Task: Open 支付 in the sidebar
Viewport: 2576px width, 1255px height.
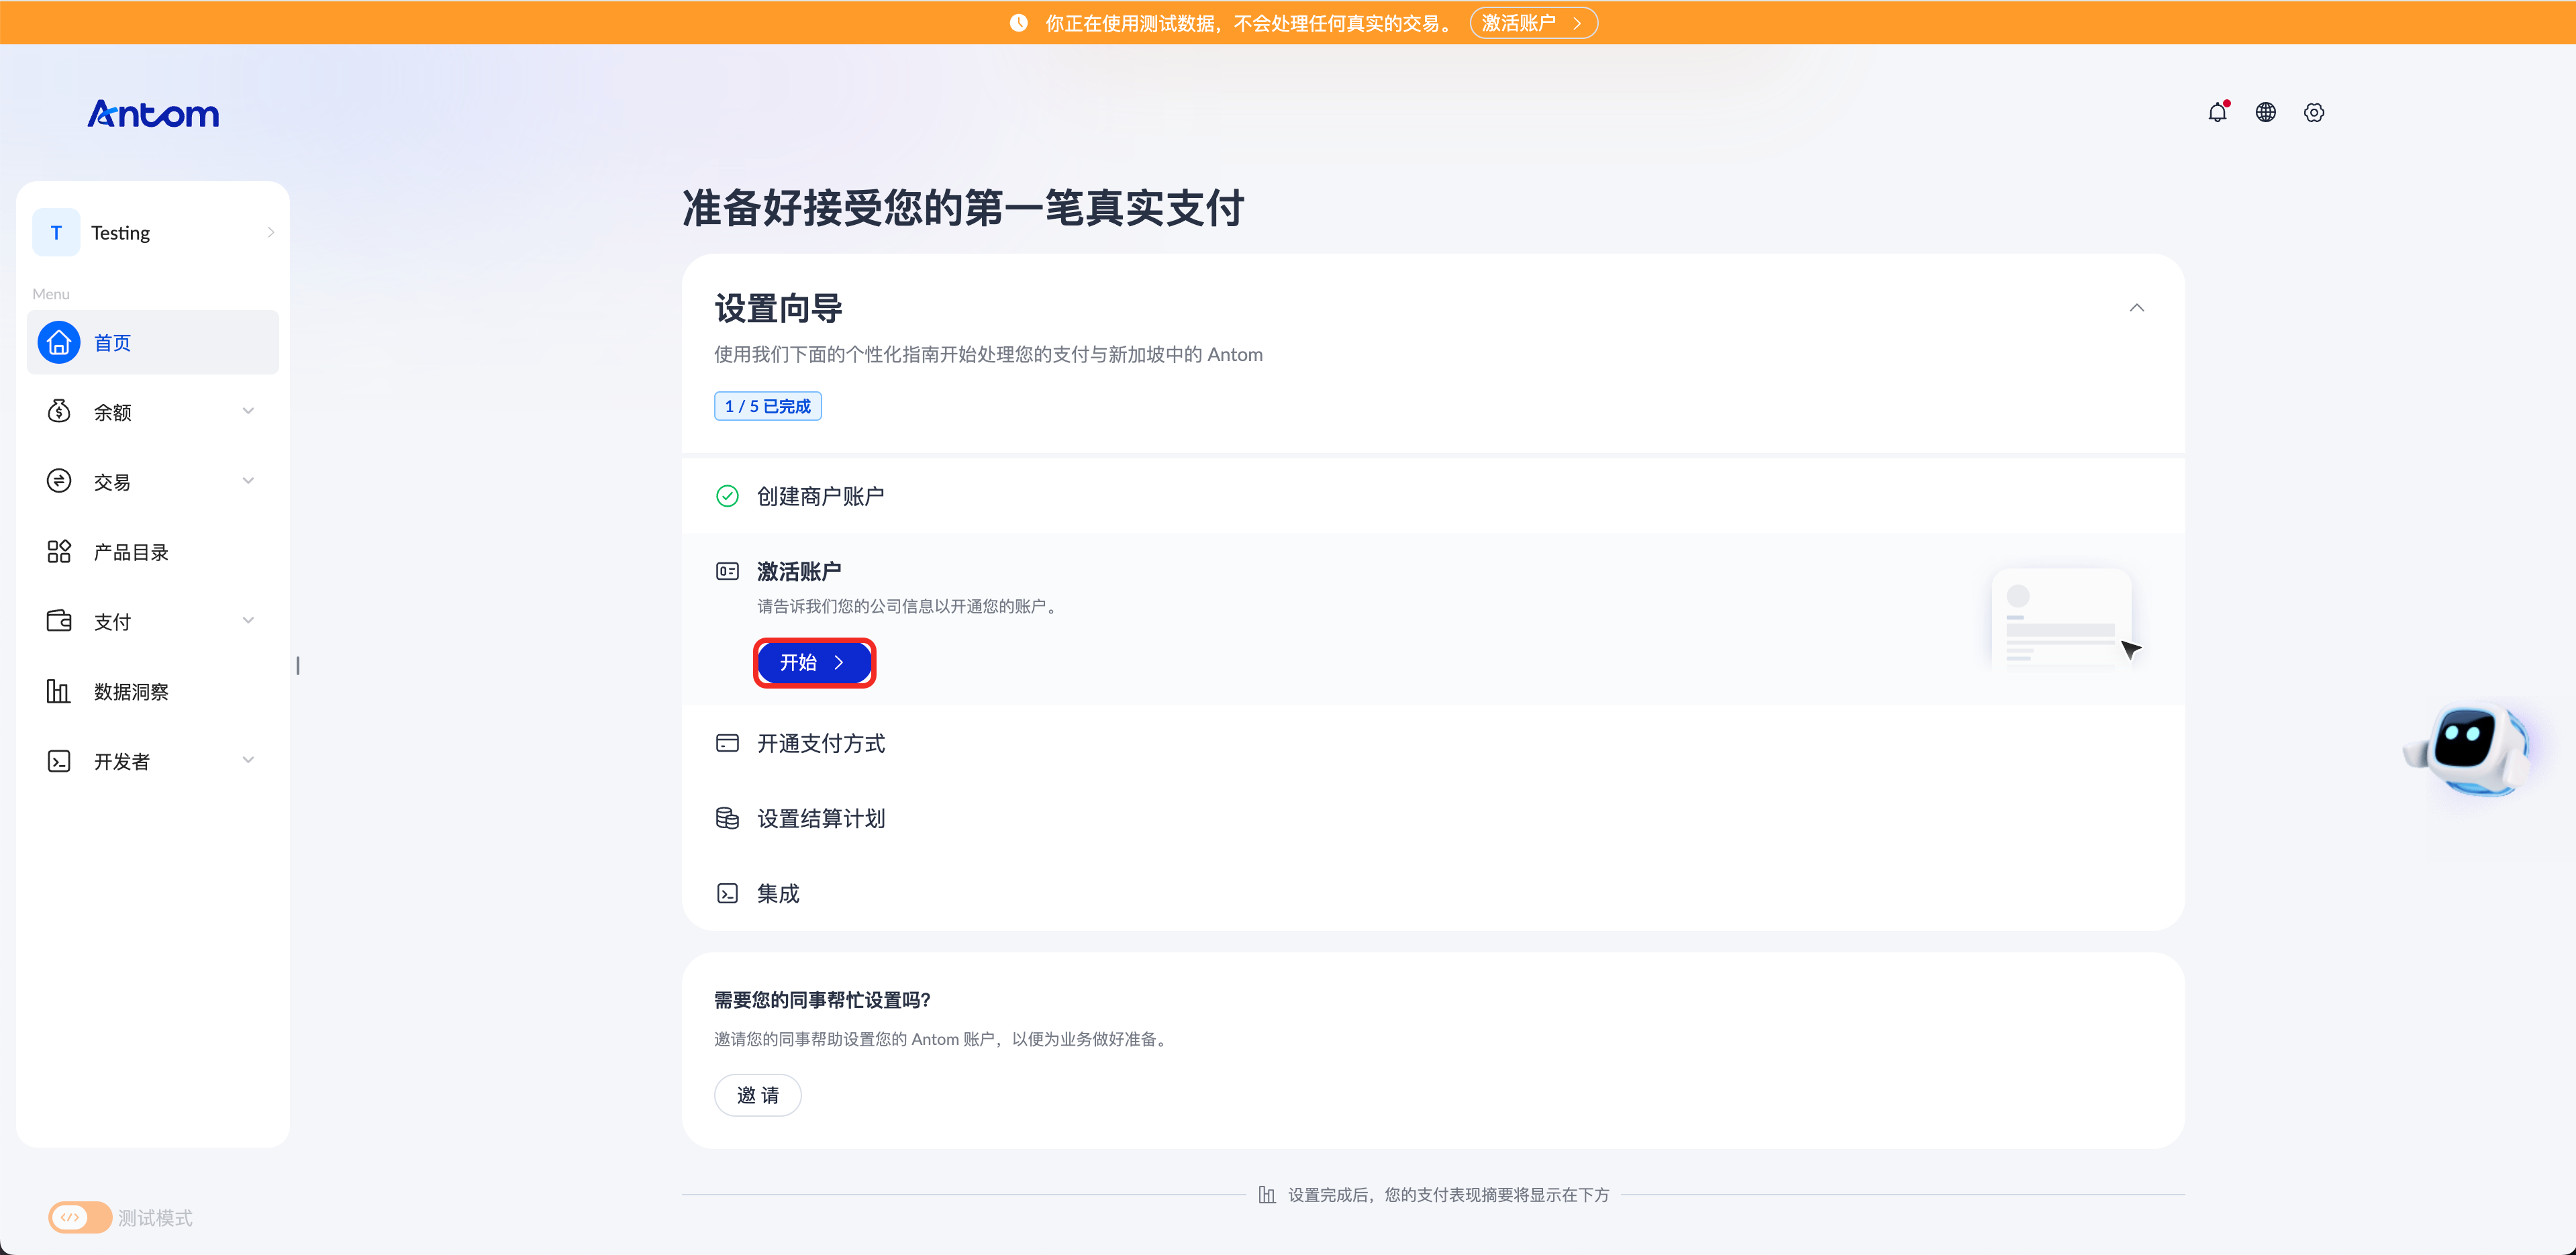Action: [x=153, y=621]
